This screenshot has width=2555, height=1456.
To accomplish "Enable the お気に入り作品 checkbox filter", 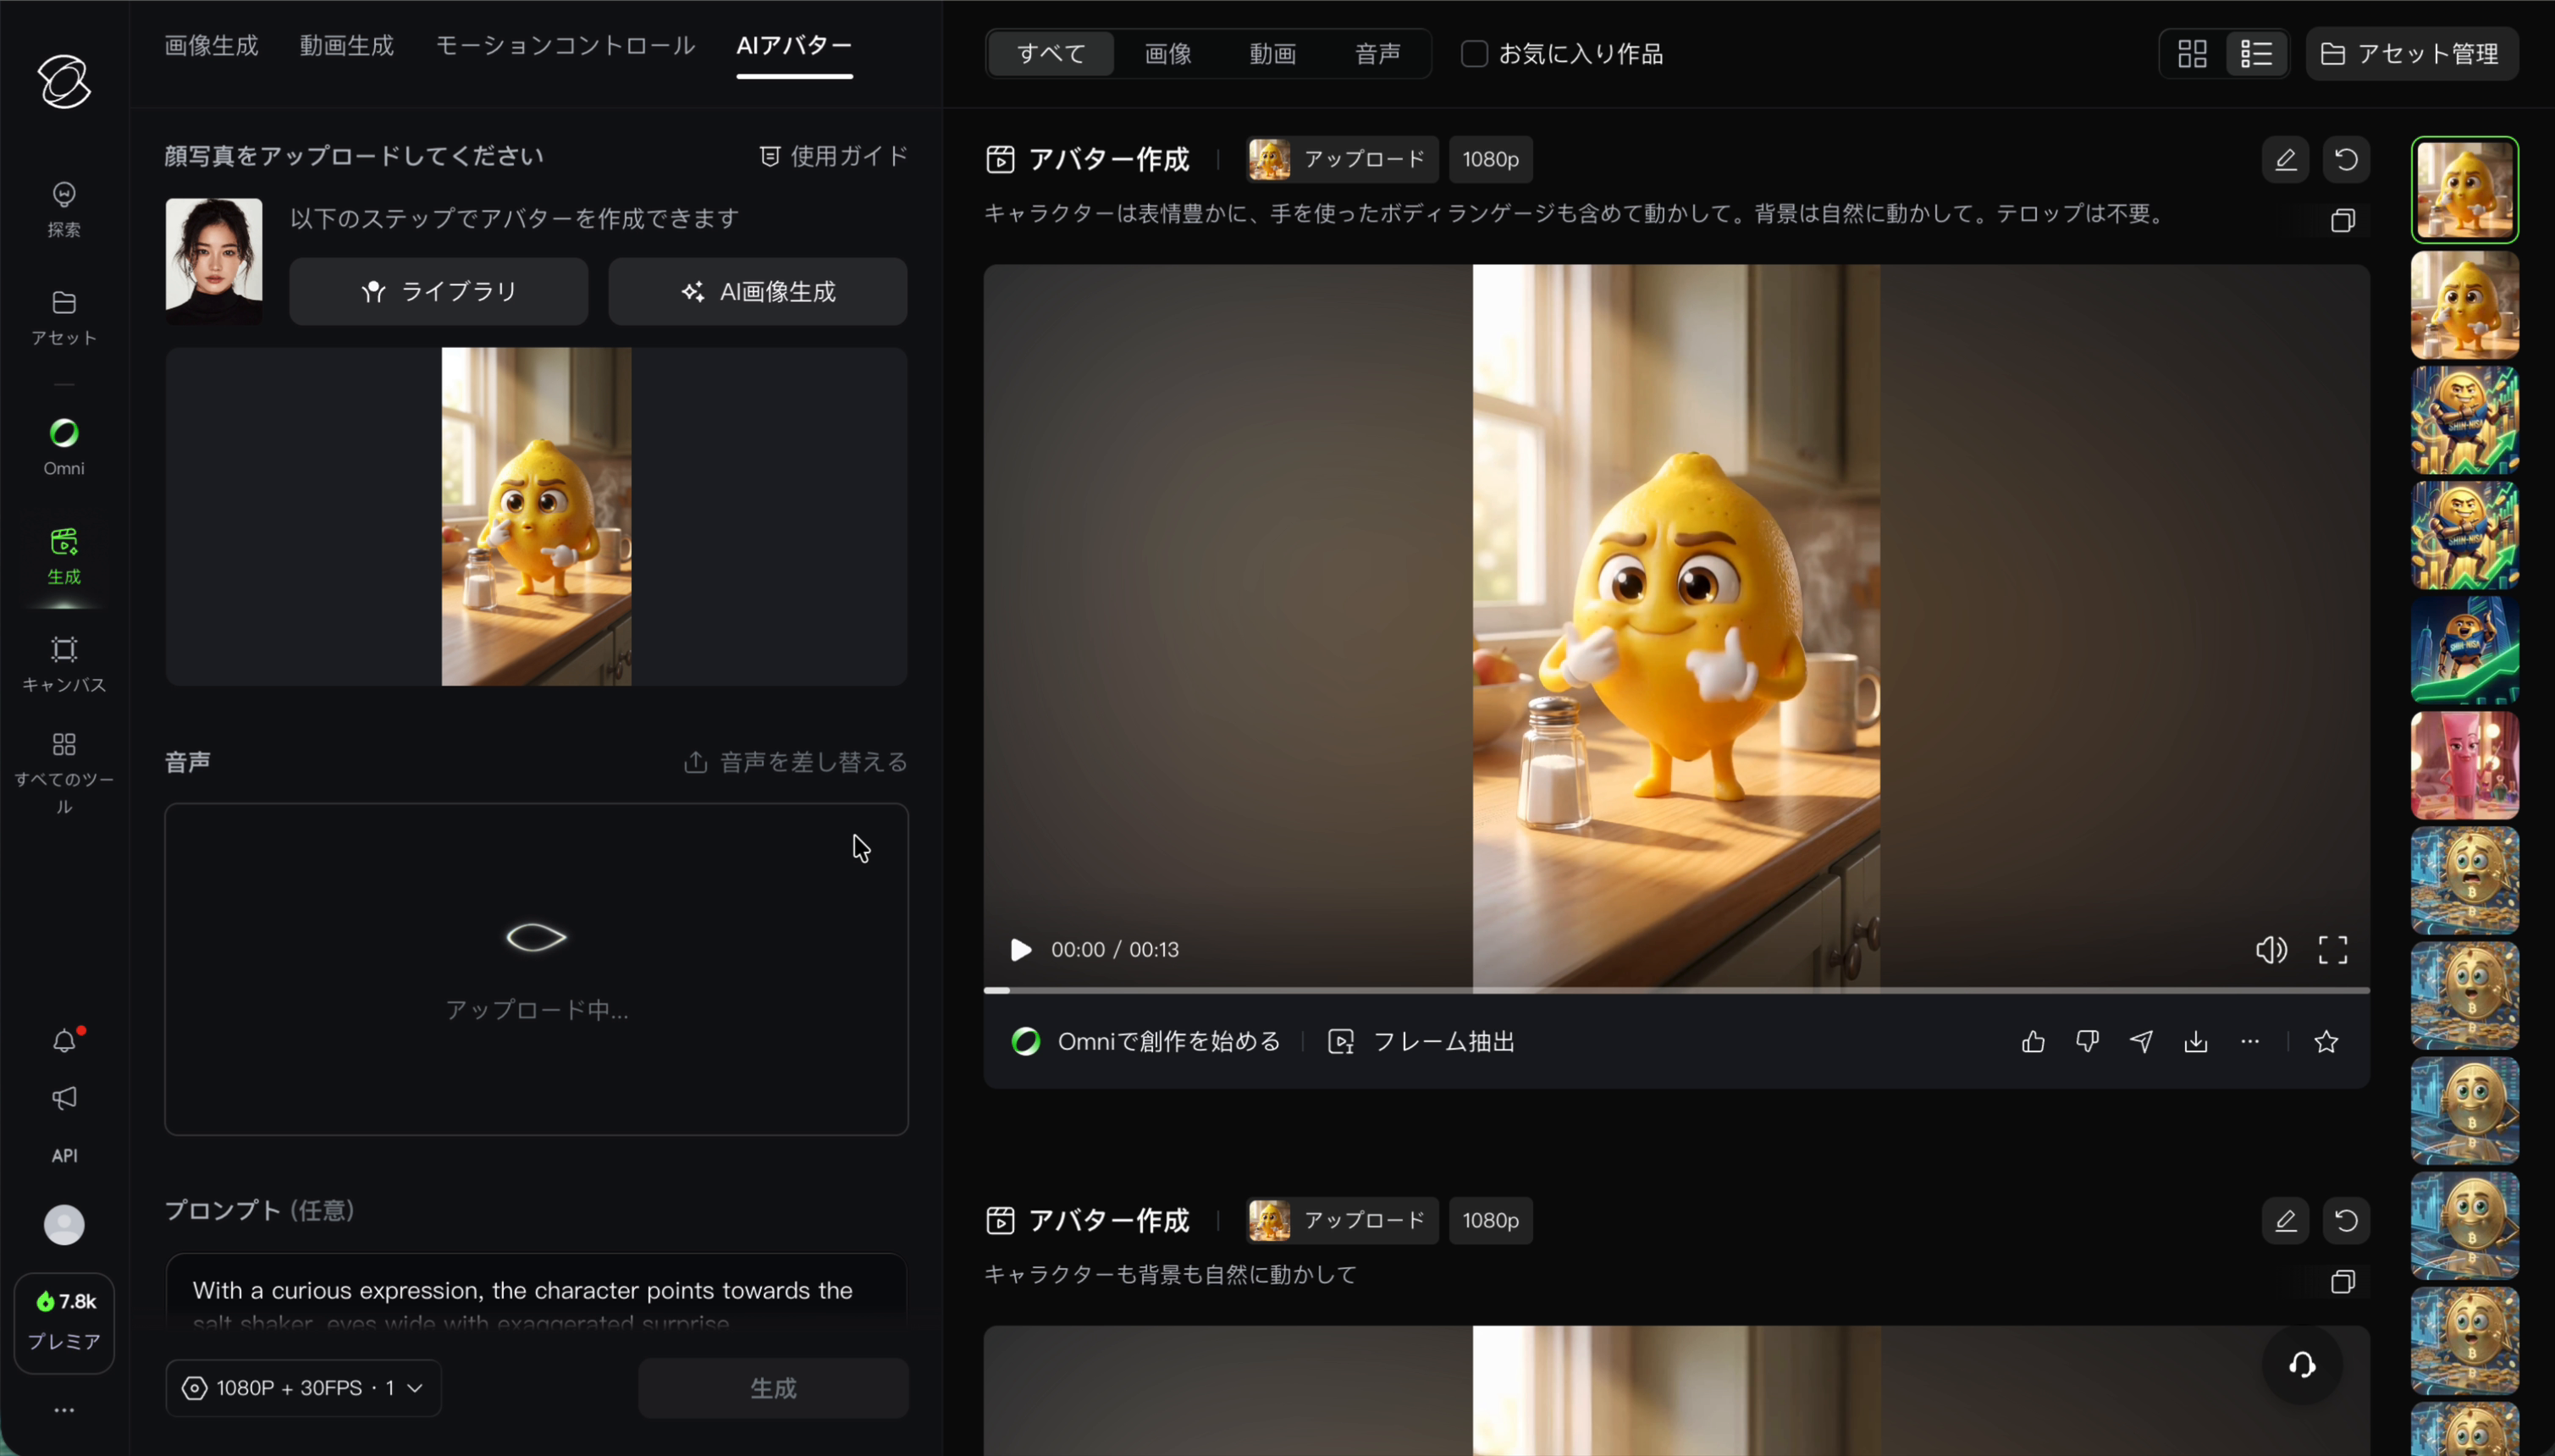I will point(1474,53).
